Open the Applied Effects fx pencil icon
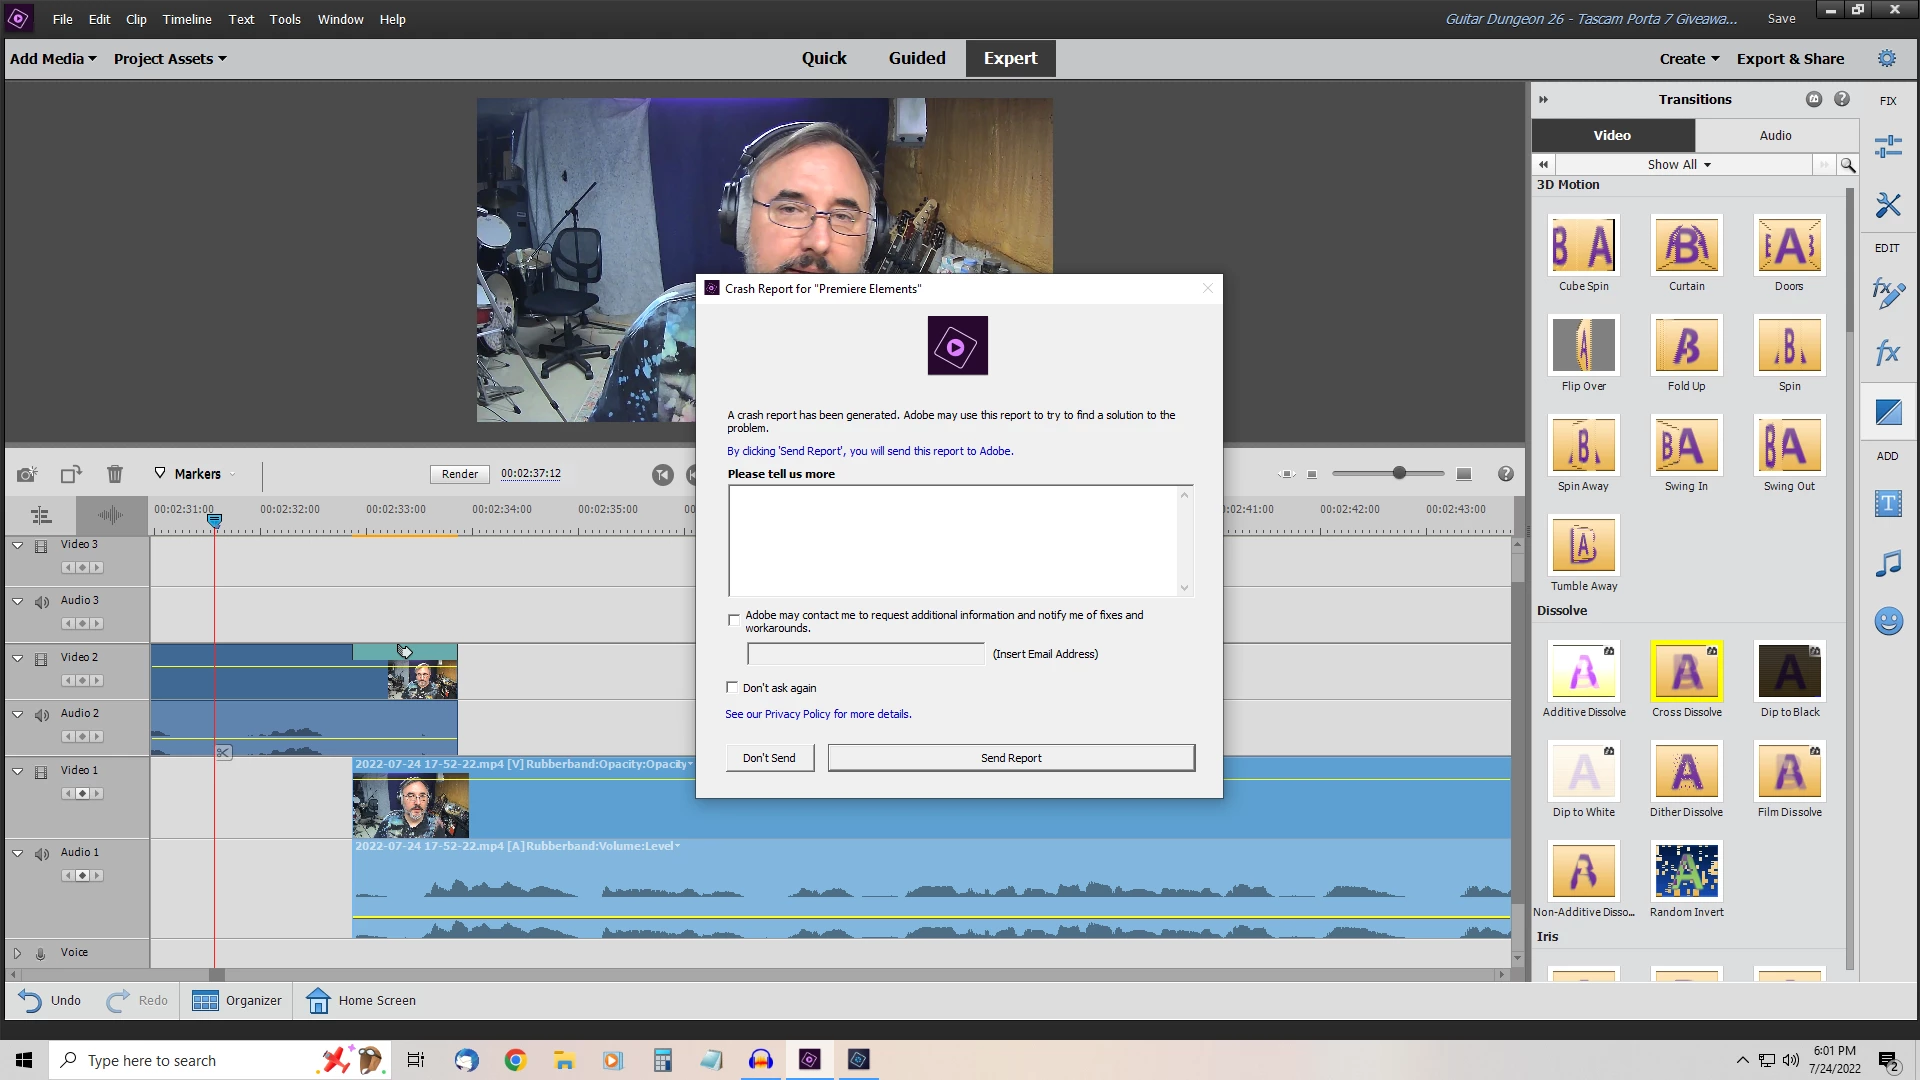The image size is (1920, 1080). tap(1888, 293)
